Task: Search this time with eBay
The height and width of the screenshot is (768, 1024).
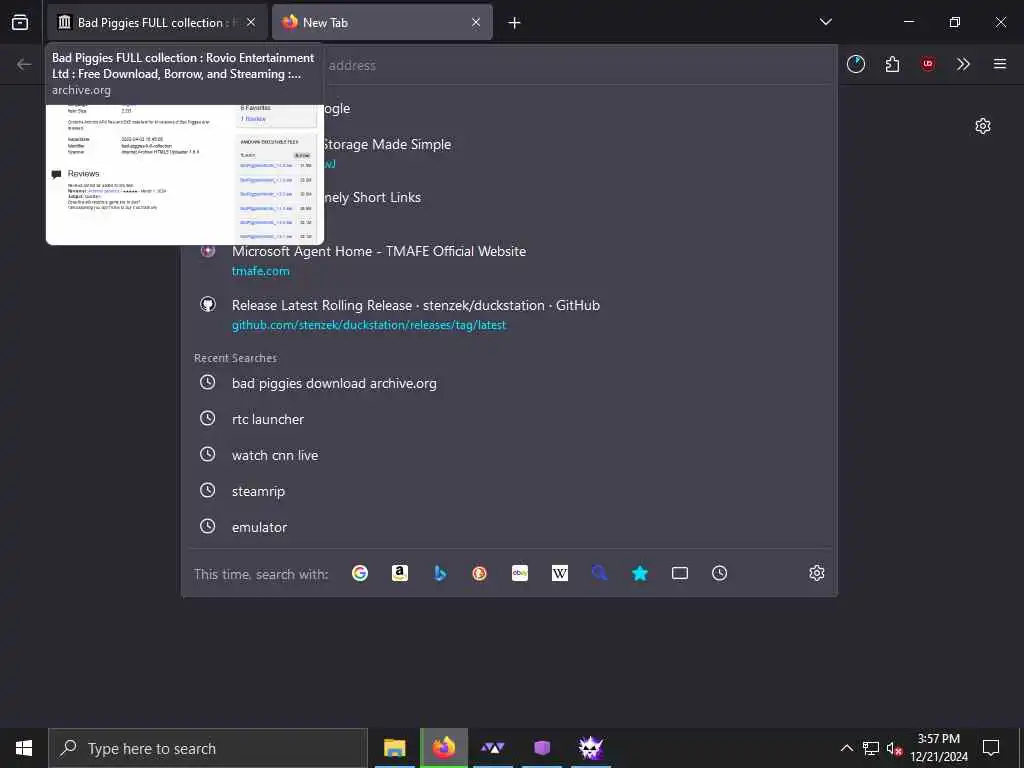Action: point(520,573)
